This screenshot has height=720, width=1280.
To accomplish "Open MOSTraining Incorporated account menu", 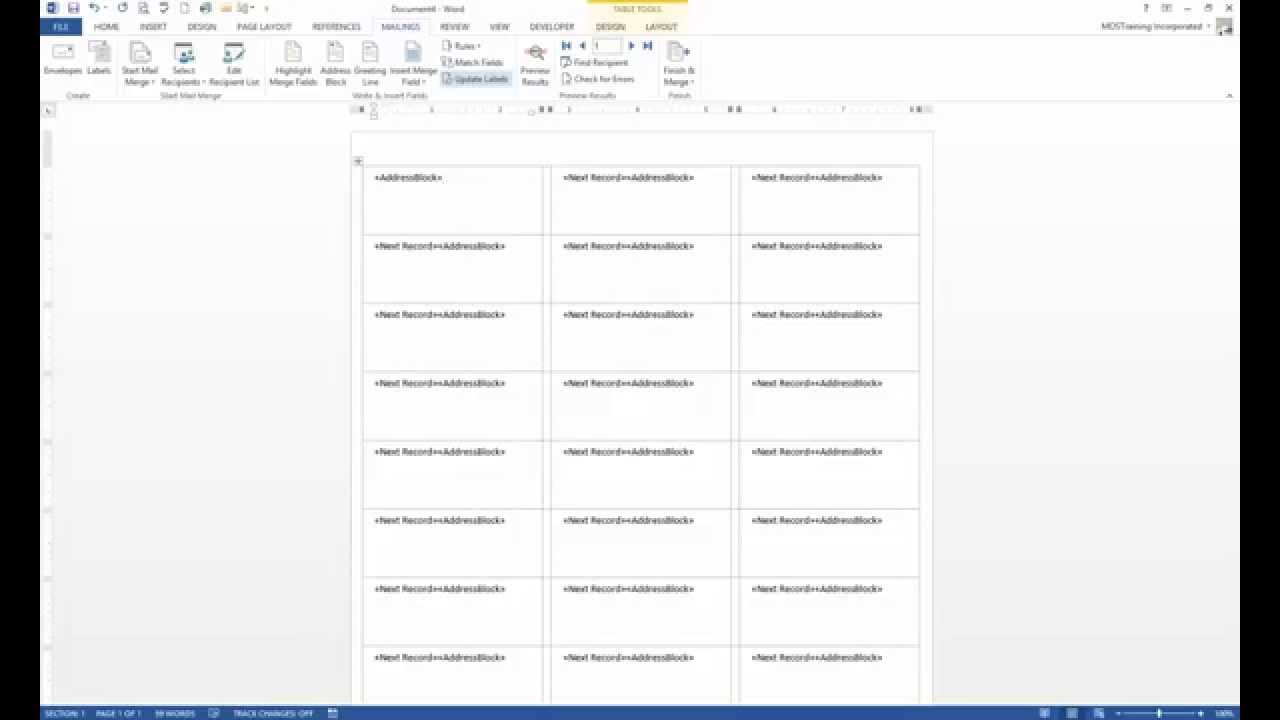I will 1155,27.
